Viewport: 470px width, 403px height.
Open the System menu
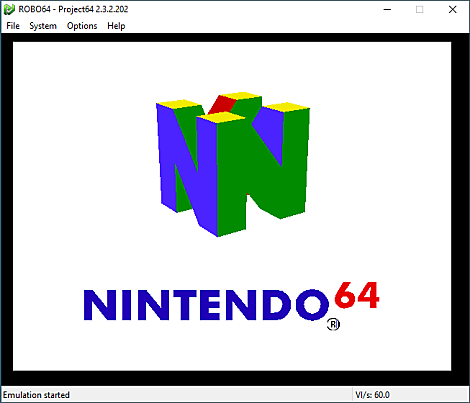coord(43,26)
